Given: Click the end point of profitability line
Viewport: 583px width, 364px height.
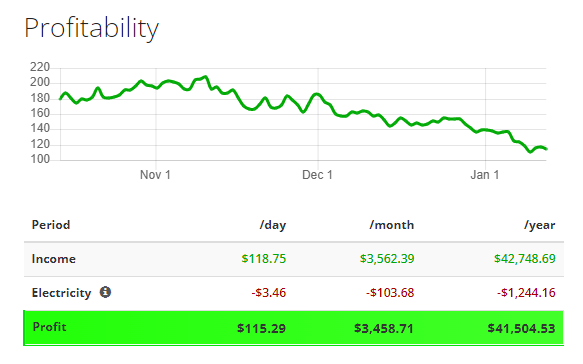Looking at the screenshot, I should [x=546, y=149].
